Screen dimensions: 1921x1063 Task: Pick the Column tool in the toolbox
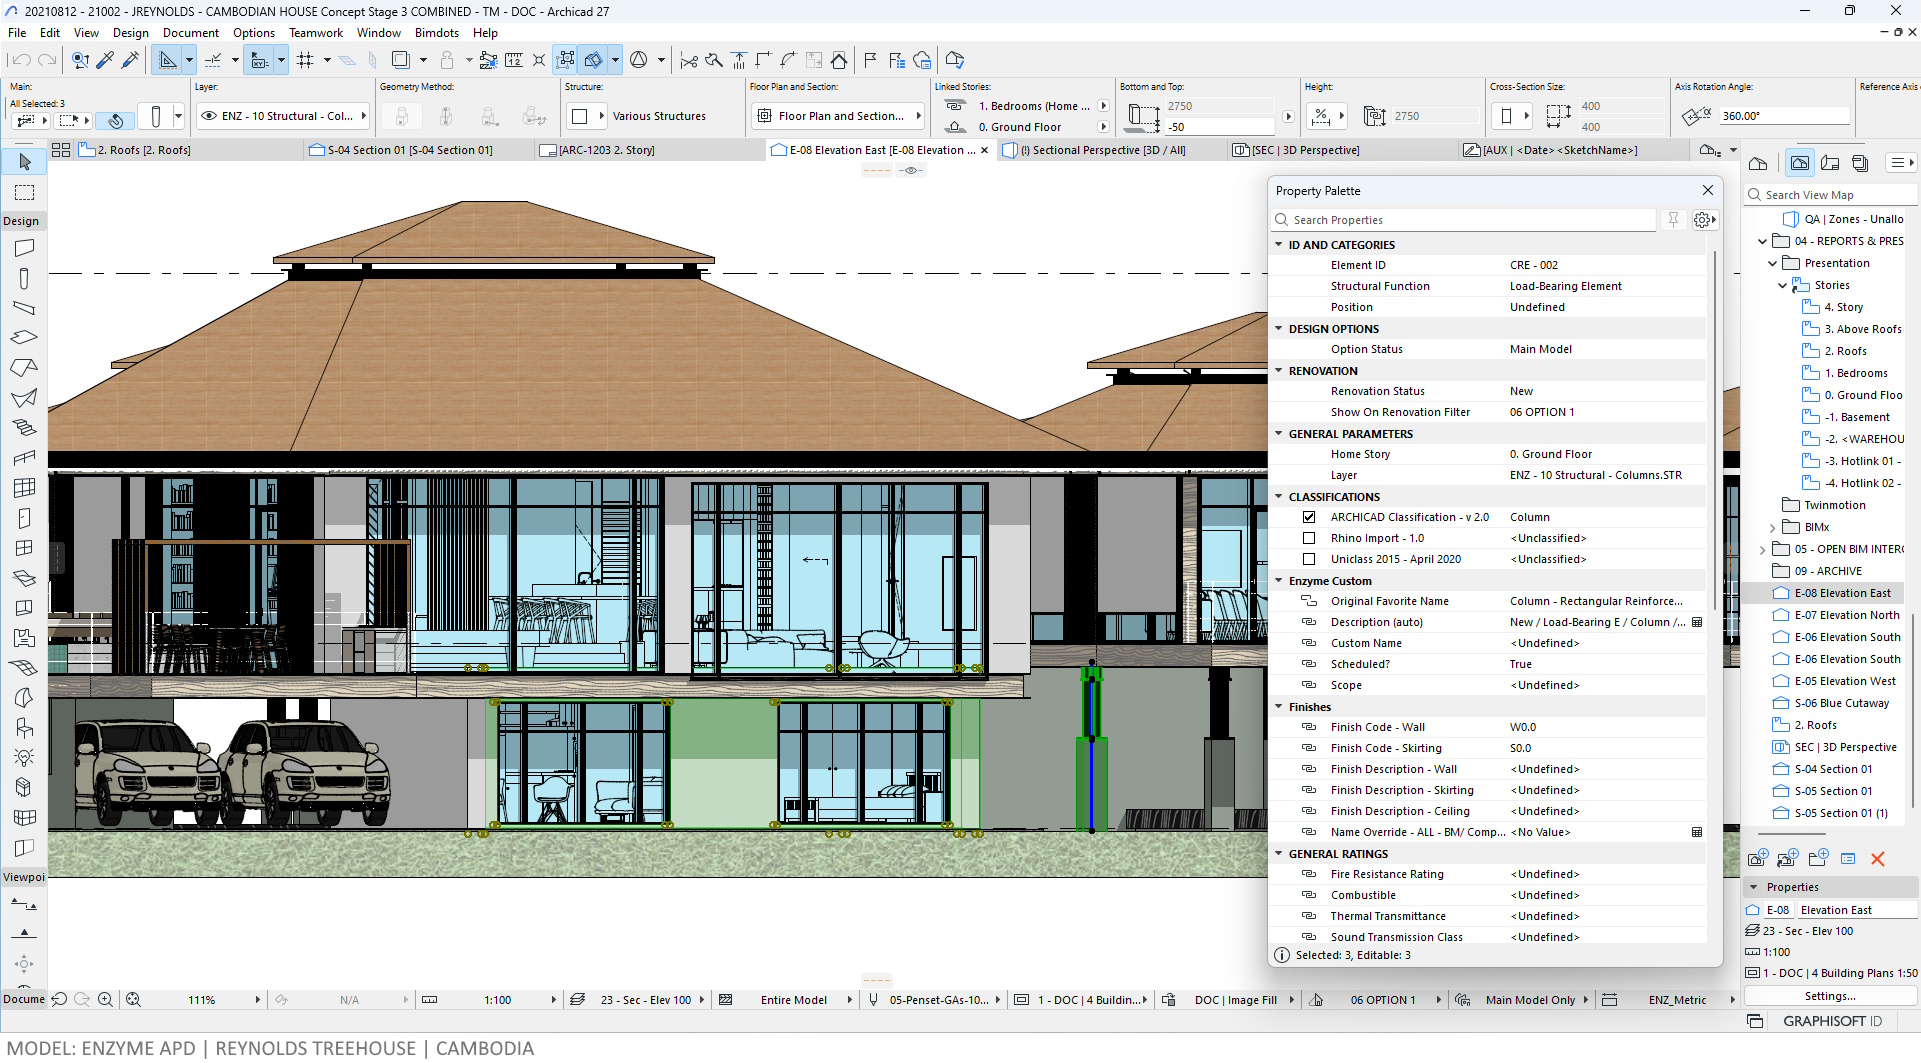(x=25, y=279)
